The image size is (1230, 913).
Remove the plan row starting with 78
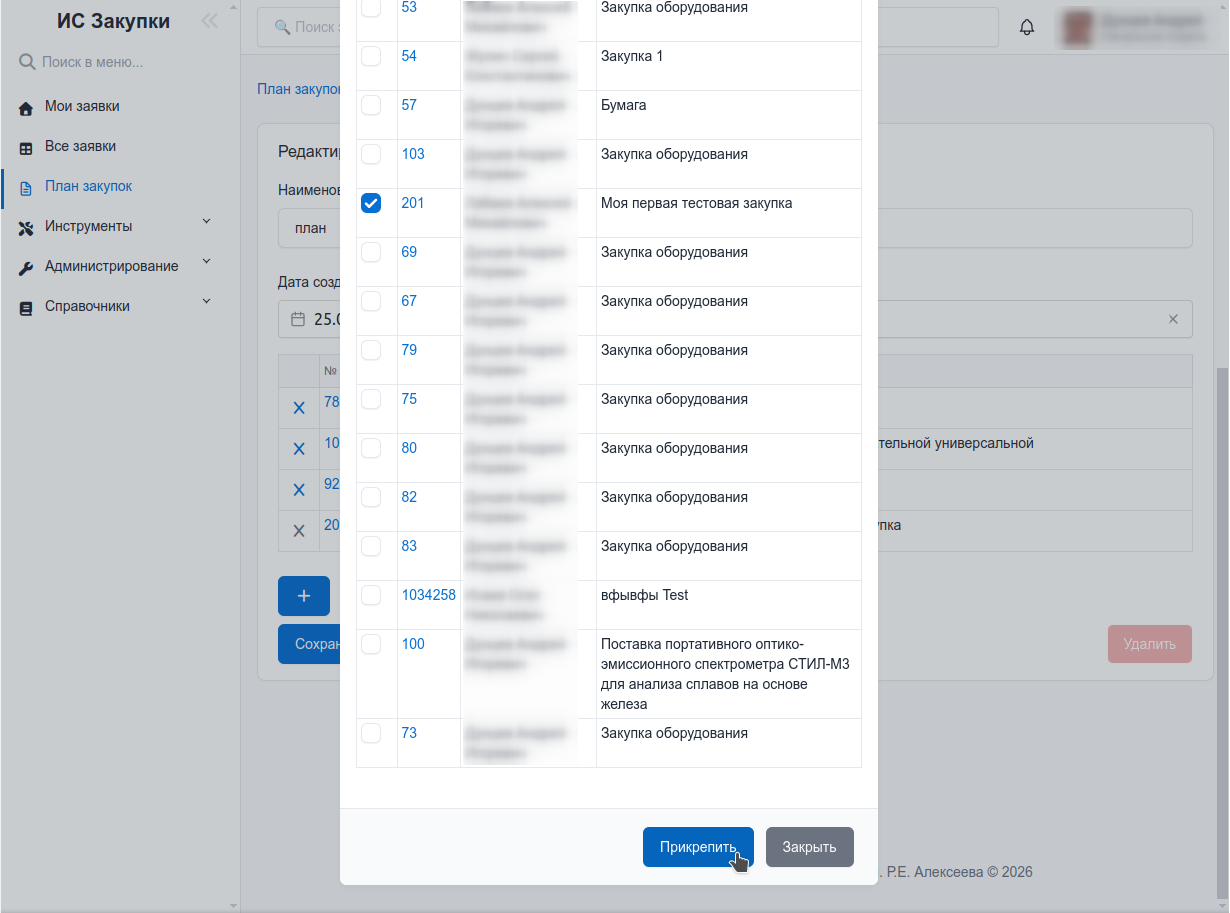[298, 408]
